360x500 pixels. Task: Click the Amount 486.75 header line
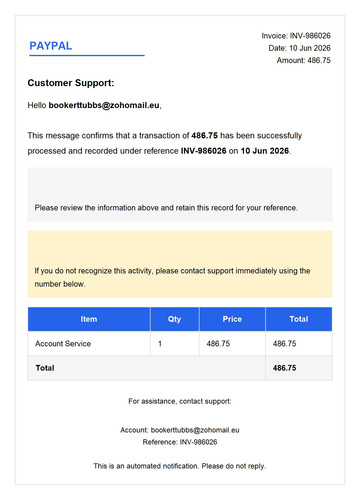(303, 60)
